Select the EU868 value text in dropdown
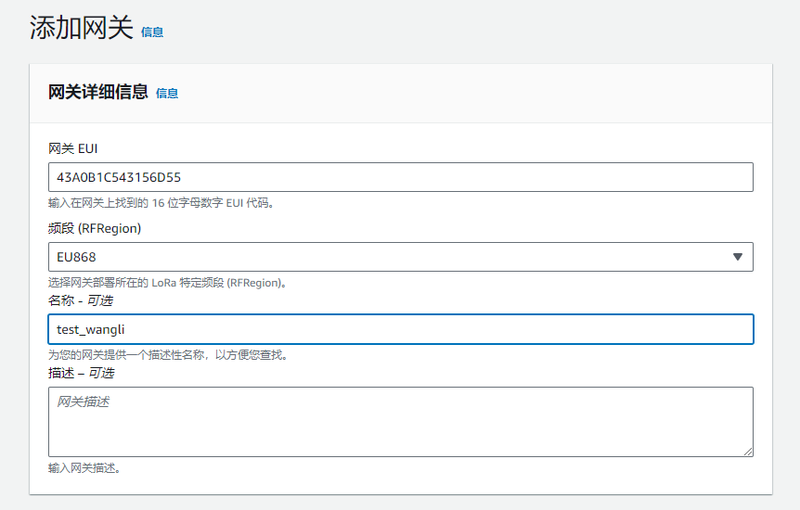Image resolution: width=800 pixels, height=510 pixels. tap(76, 257)
